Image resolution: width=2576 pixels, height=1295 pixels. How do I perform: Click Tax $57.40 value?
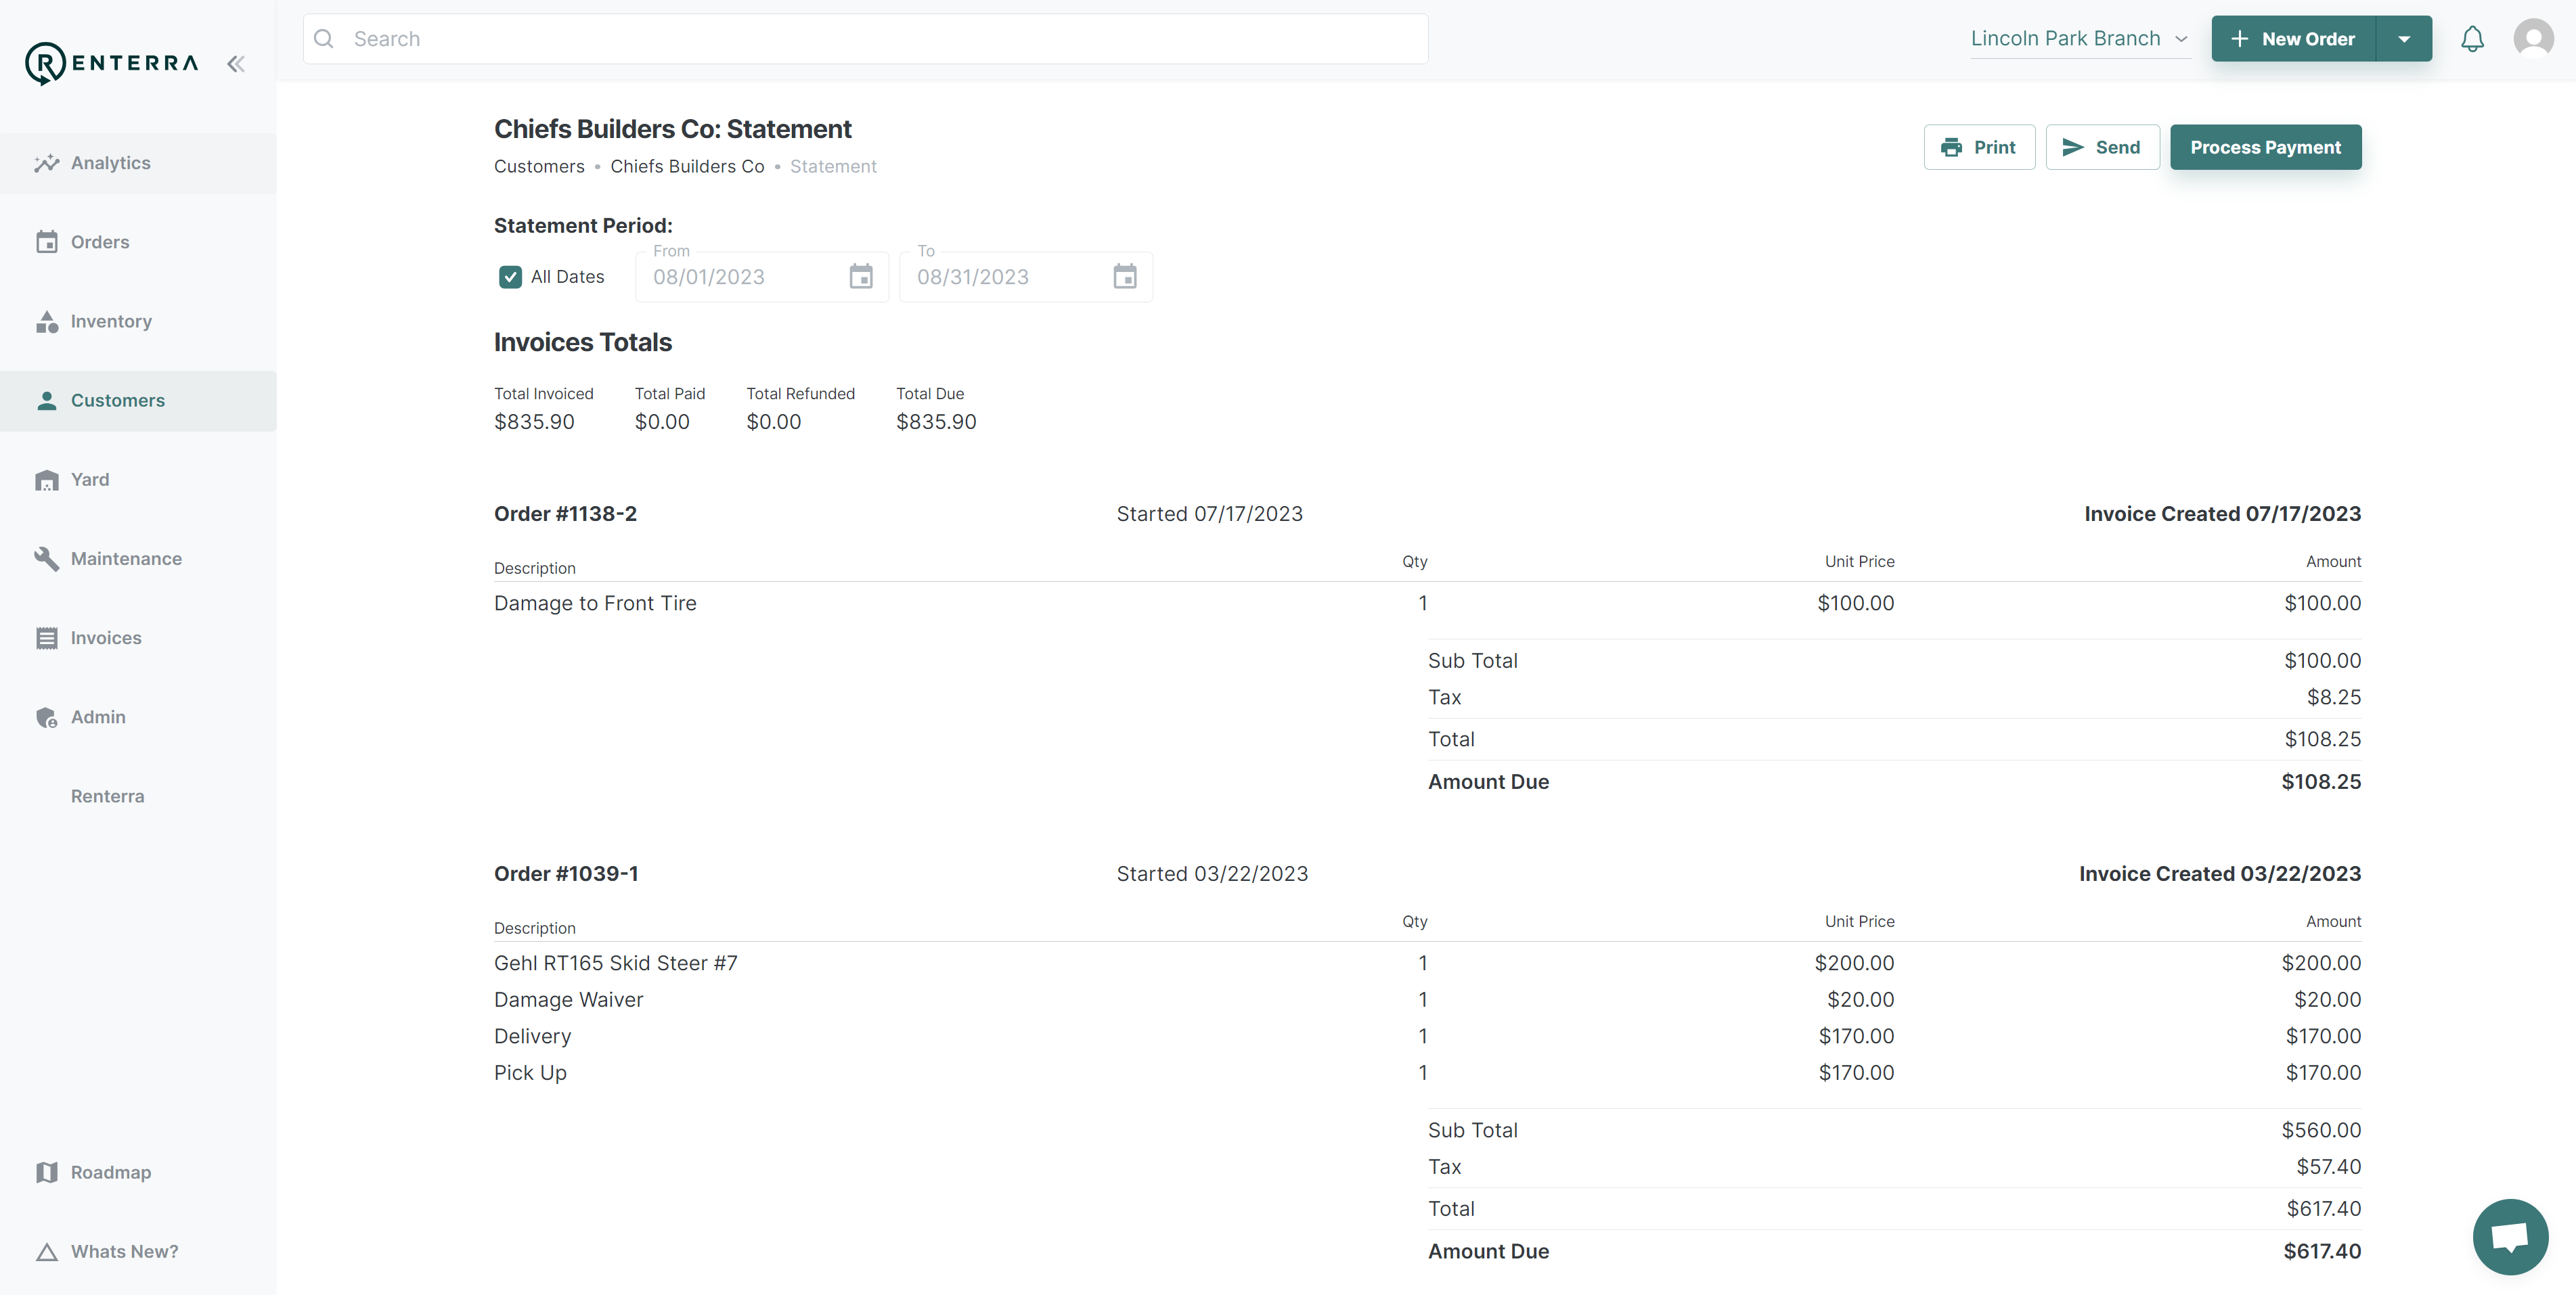(x=2328, y=1167)
